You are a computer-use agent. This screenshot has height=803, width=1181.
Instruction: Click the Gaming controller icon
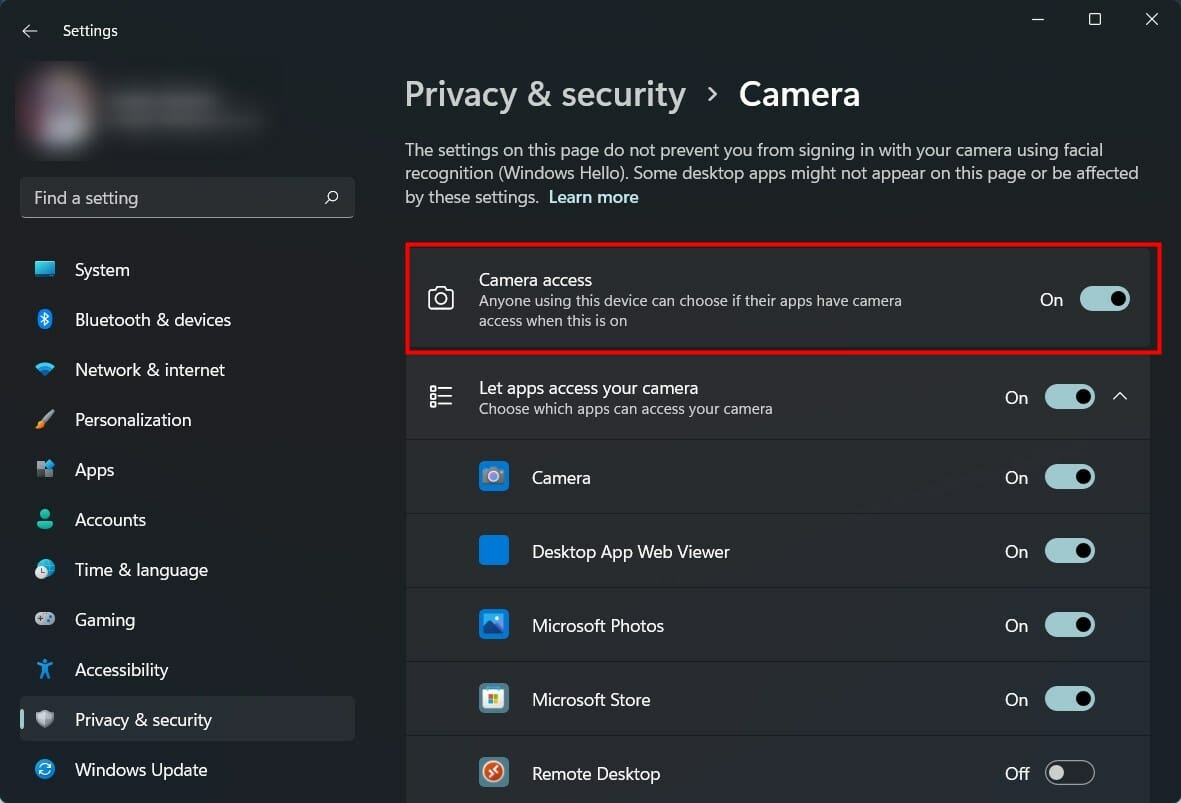coord(44,619)
